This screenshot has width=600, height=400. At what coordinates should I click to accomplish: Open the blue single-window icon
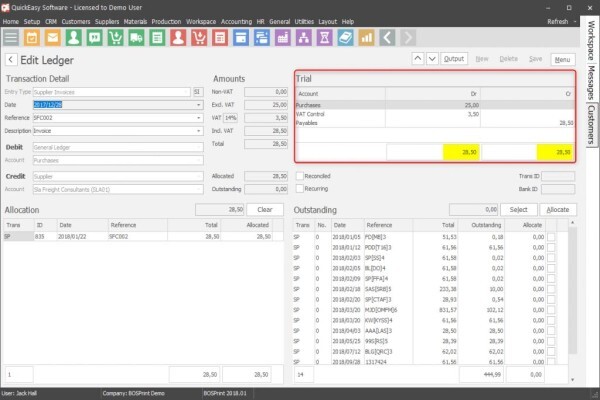(241, 38)
